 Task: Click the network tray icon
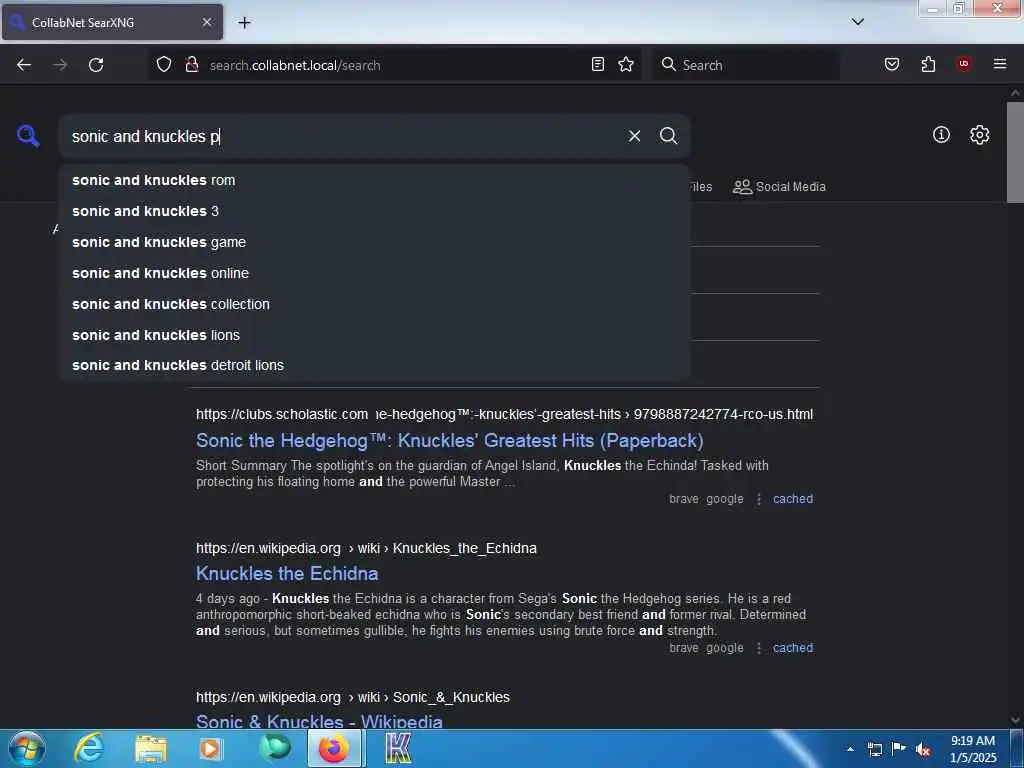(875, 749)
